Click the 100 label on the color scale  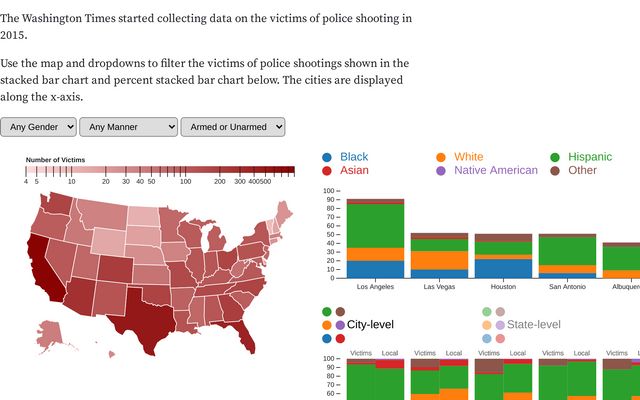186,181
